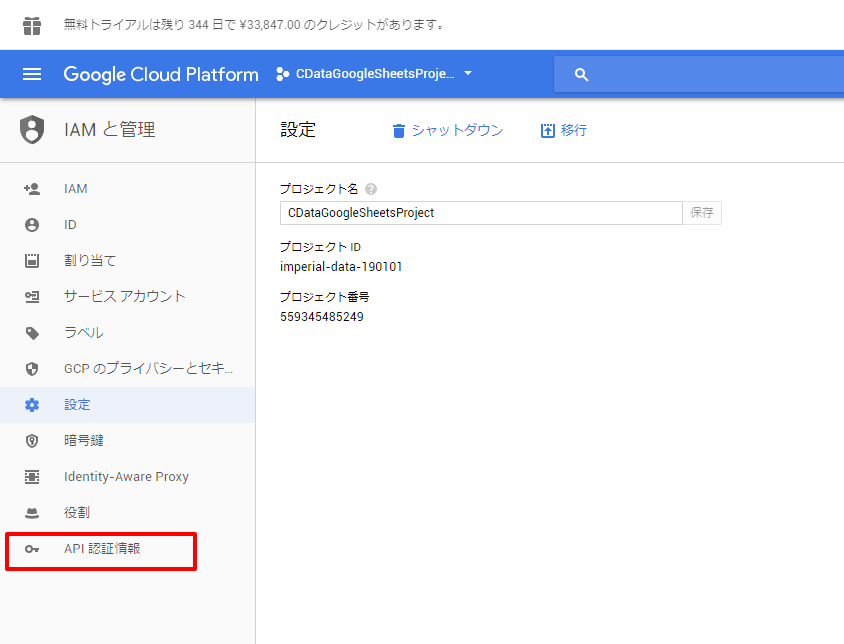Click the プロジェクト番号 label
Viewport: 844px width, 644px height.
tap(325, 297)
